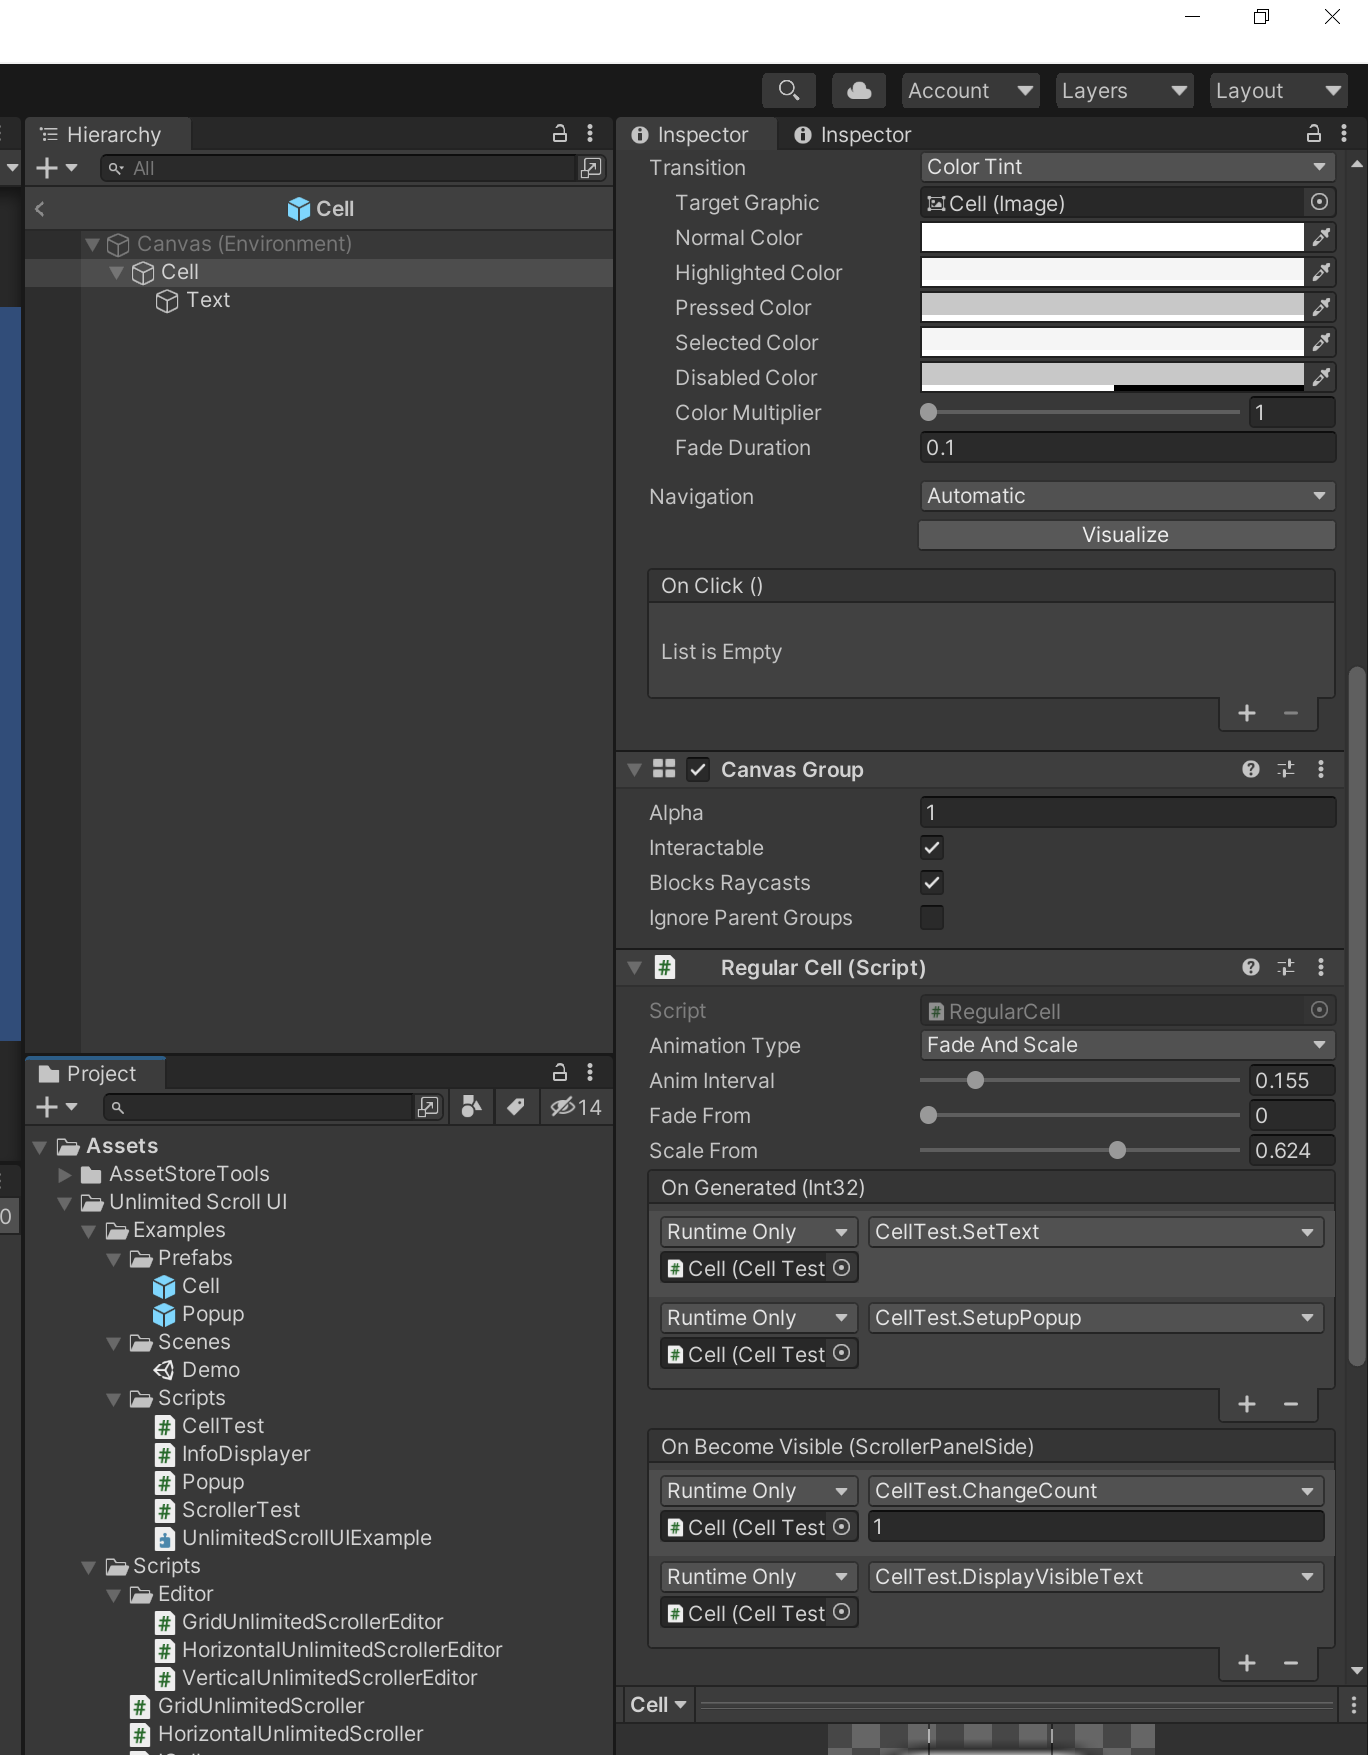This screenshot has width=1368, height=1755.
Task: Select Demo scene asset
Action: [x=210, y=1370]
